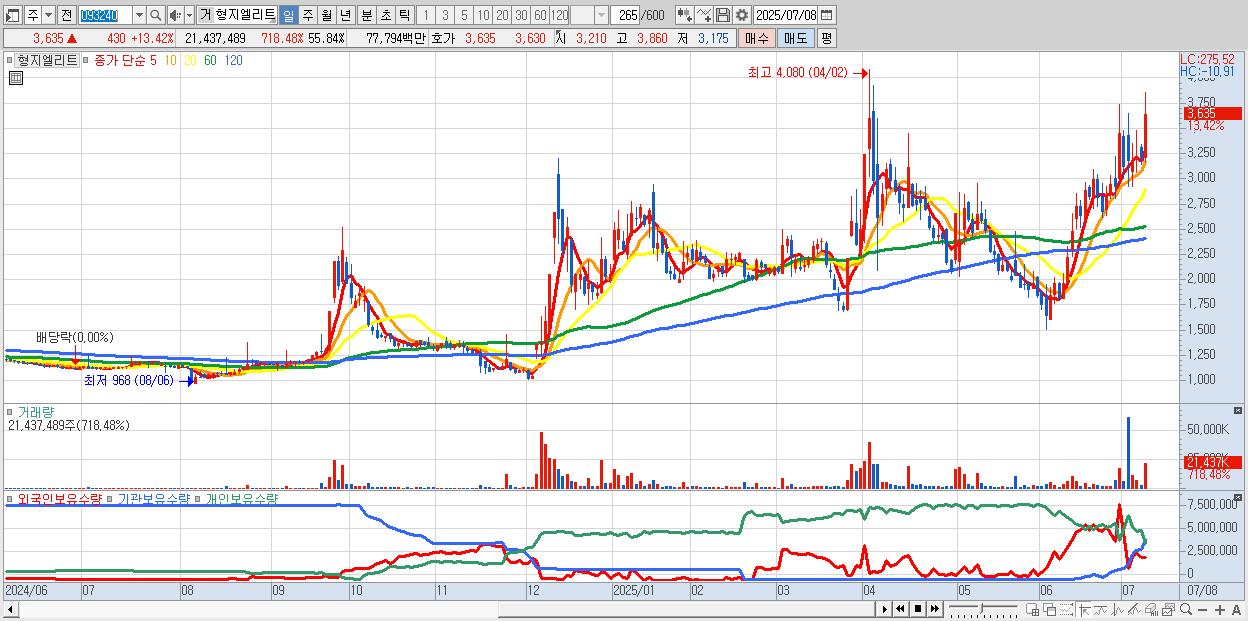Viewport: 1248px width, 621px height.
Task: Click the 3D volume bar icon at bottom
Action: (1152, 609)
